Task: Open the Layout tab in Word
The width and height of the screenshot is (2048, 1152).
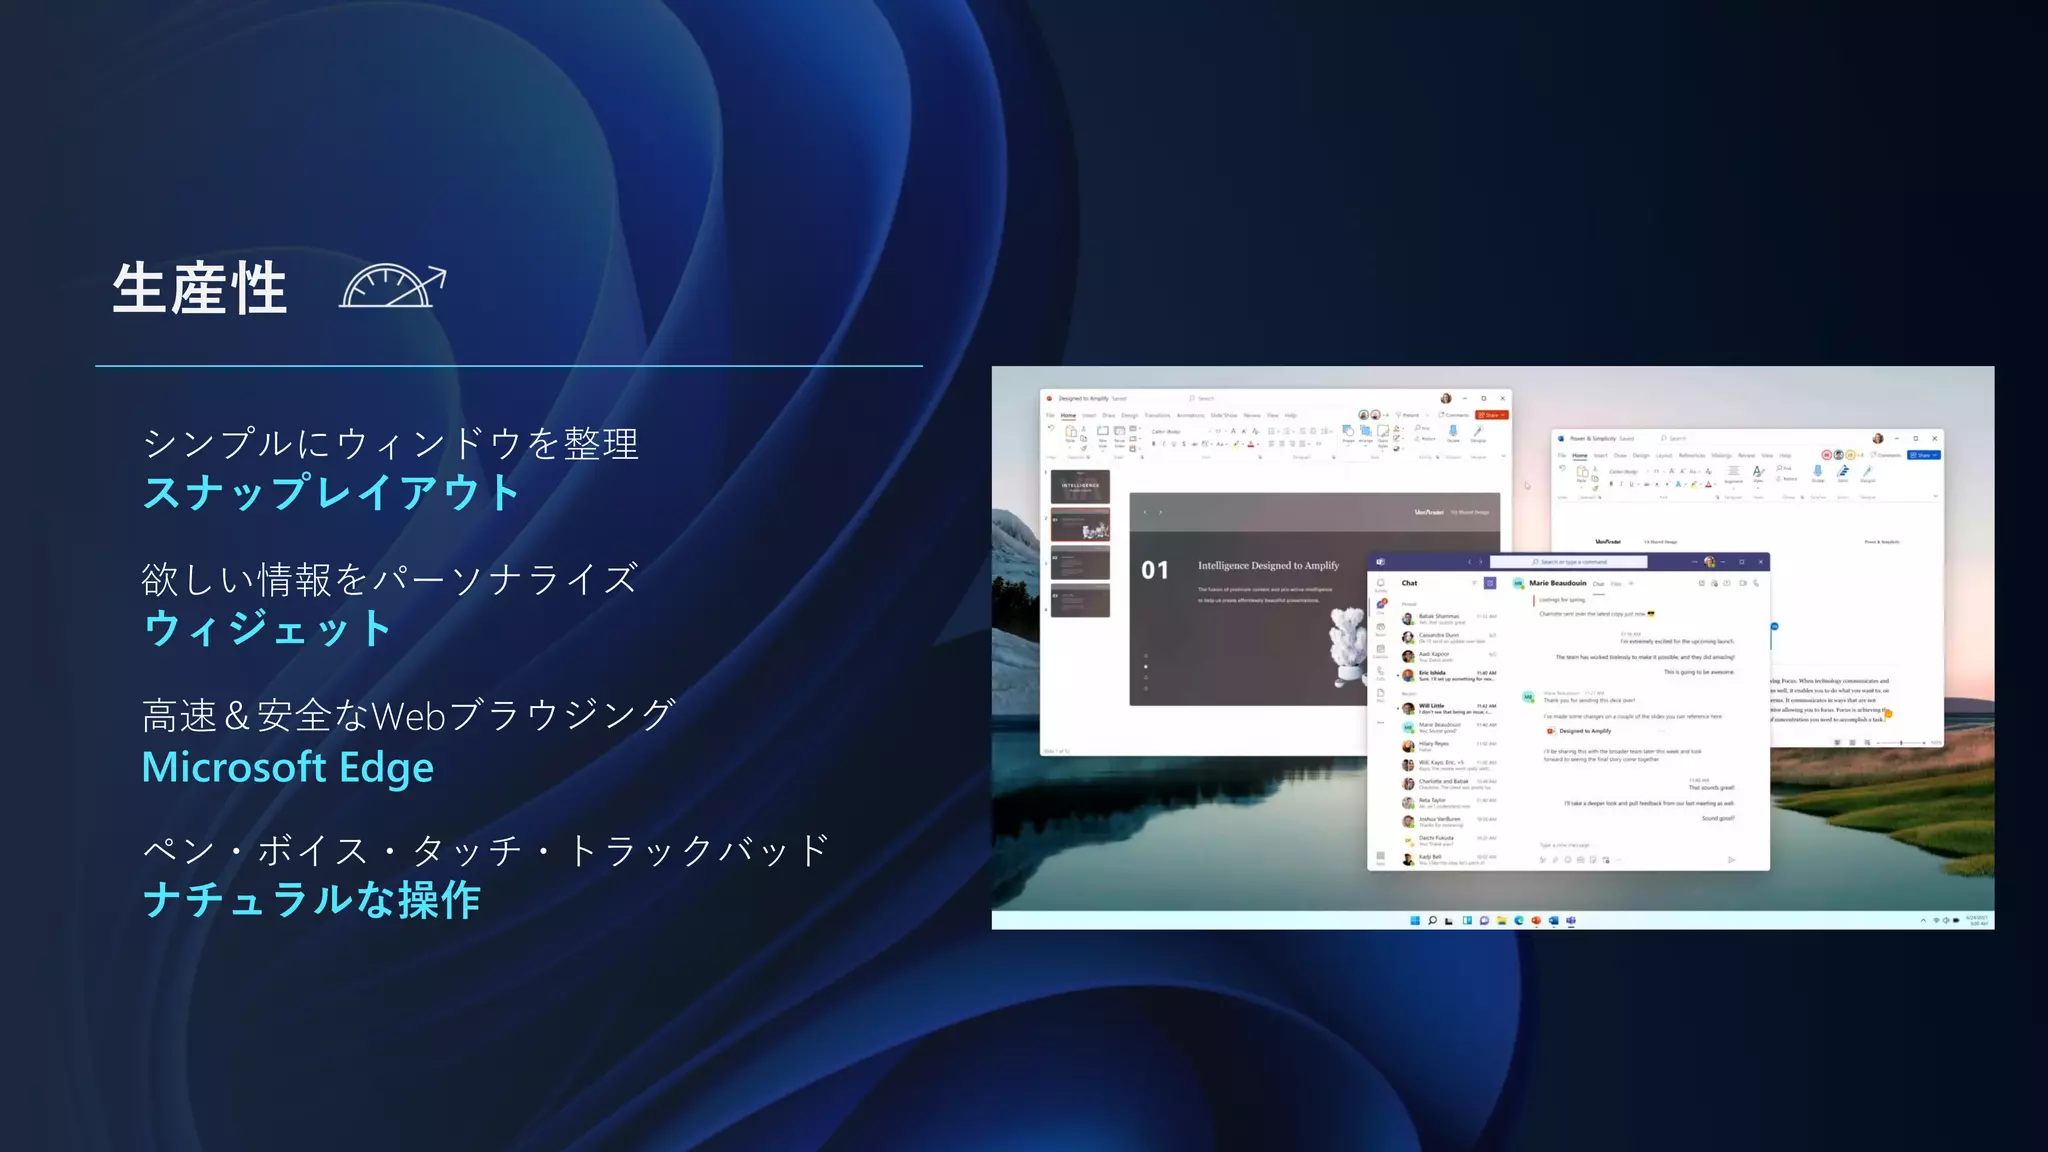Action: pyautogui.click(x=1664, y=455)
